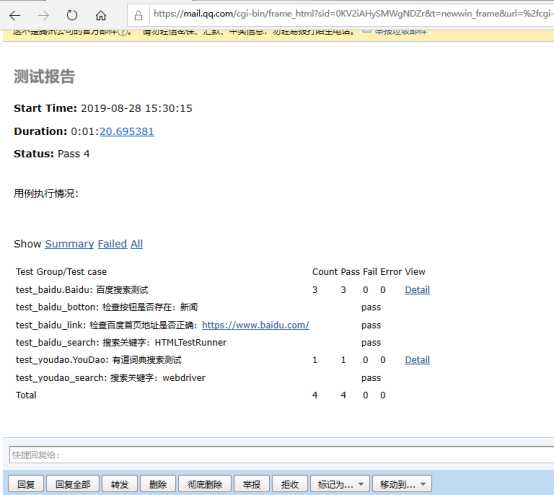Expand the 移动到... dropdown
This screenshot has height=495, width=554.
(x=402, y=484)
